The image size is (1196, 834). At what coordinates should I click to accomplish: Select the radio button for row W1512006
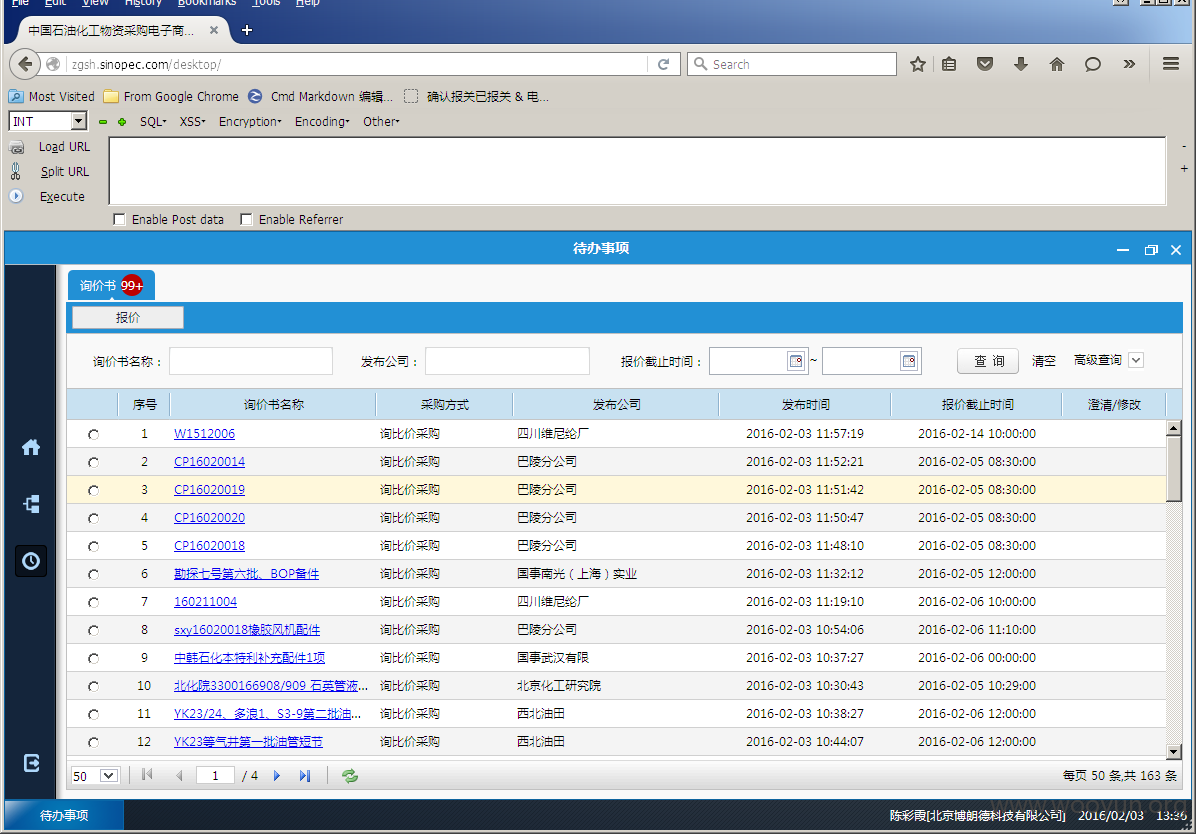coord(93,434)
